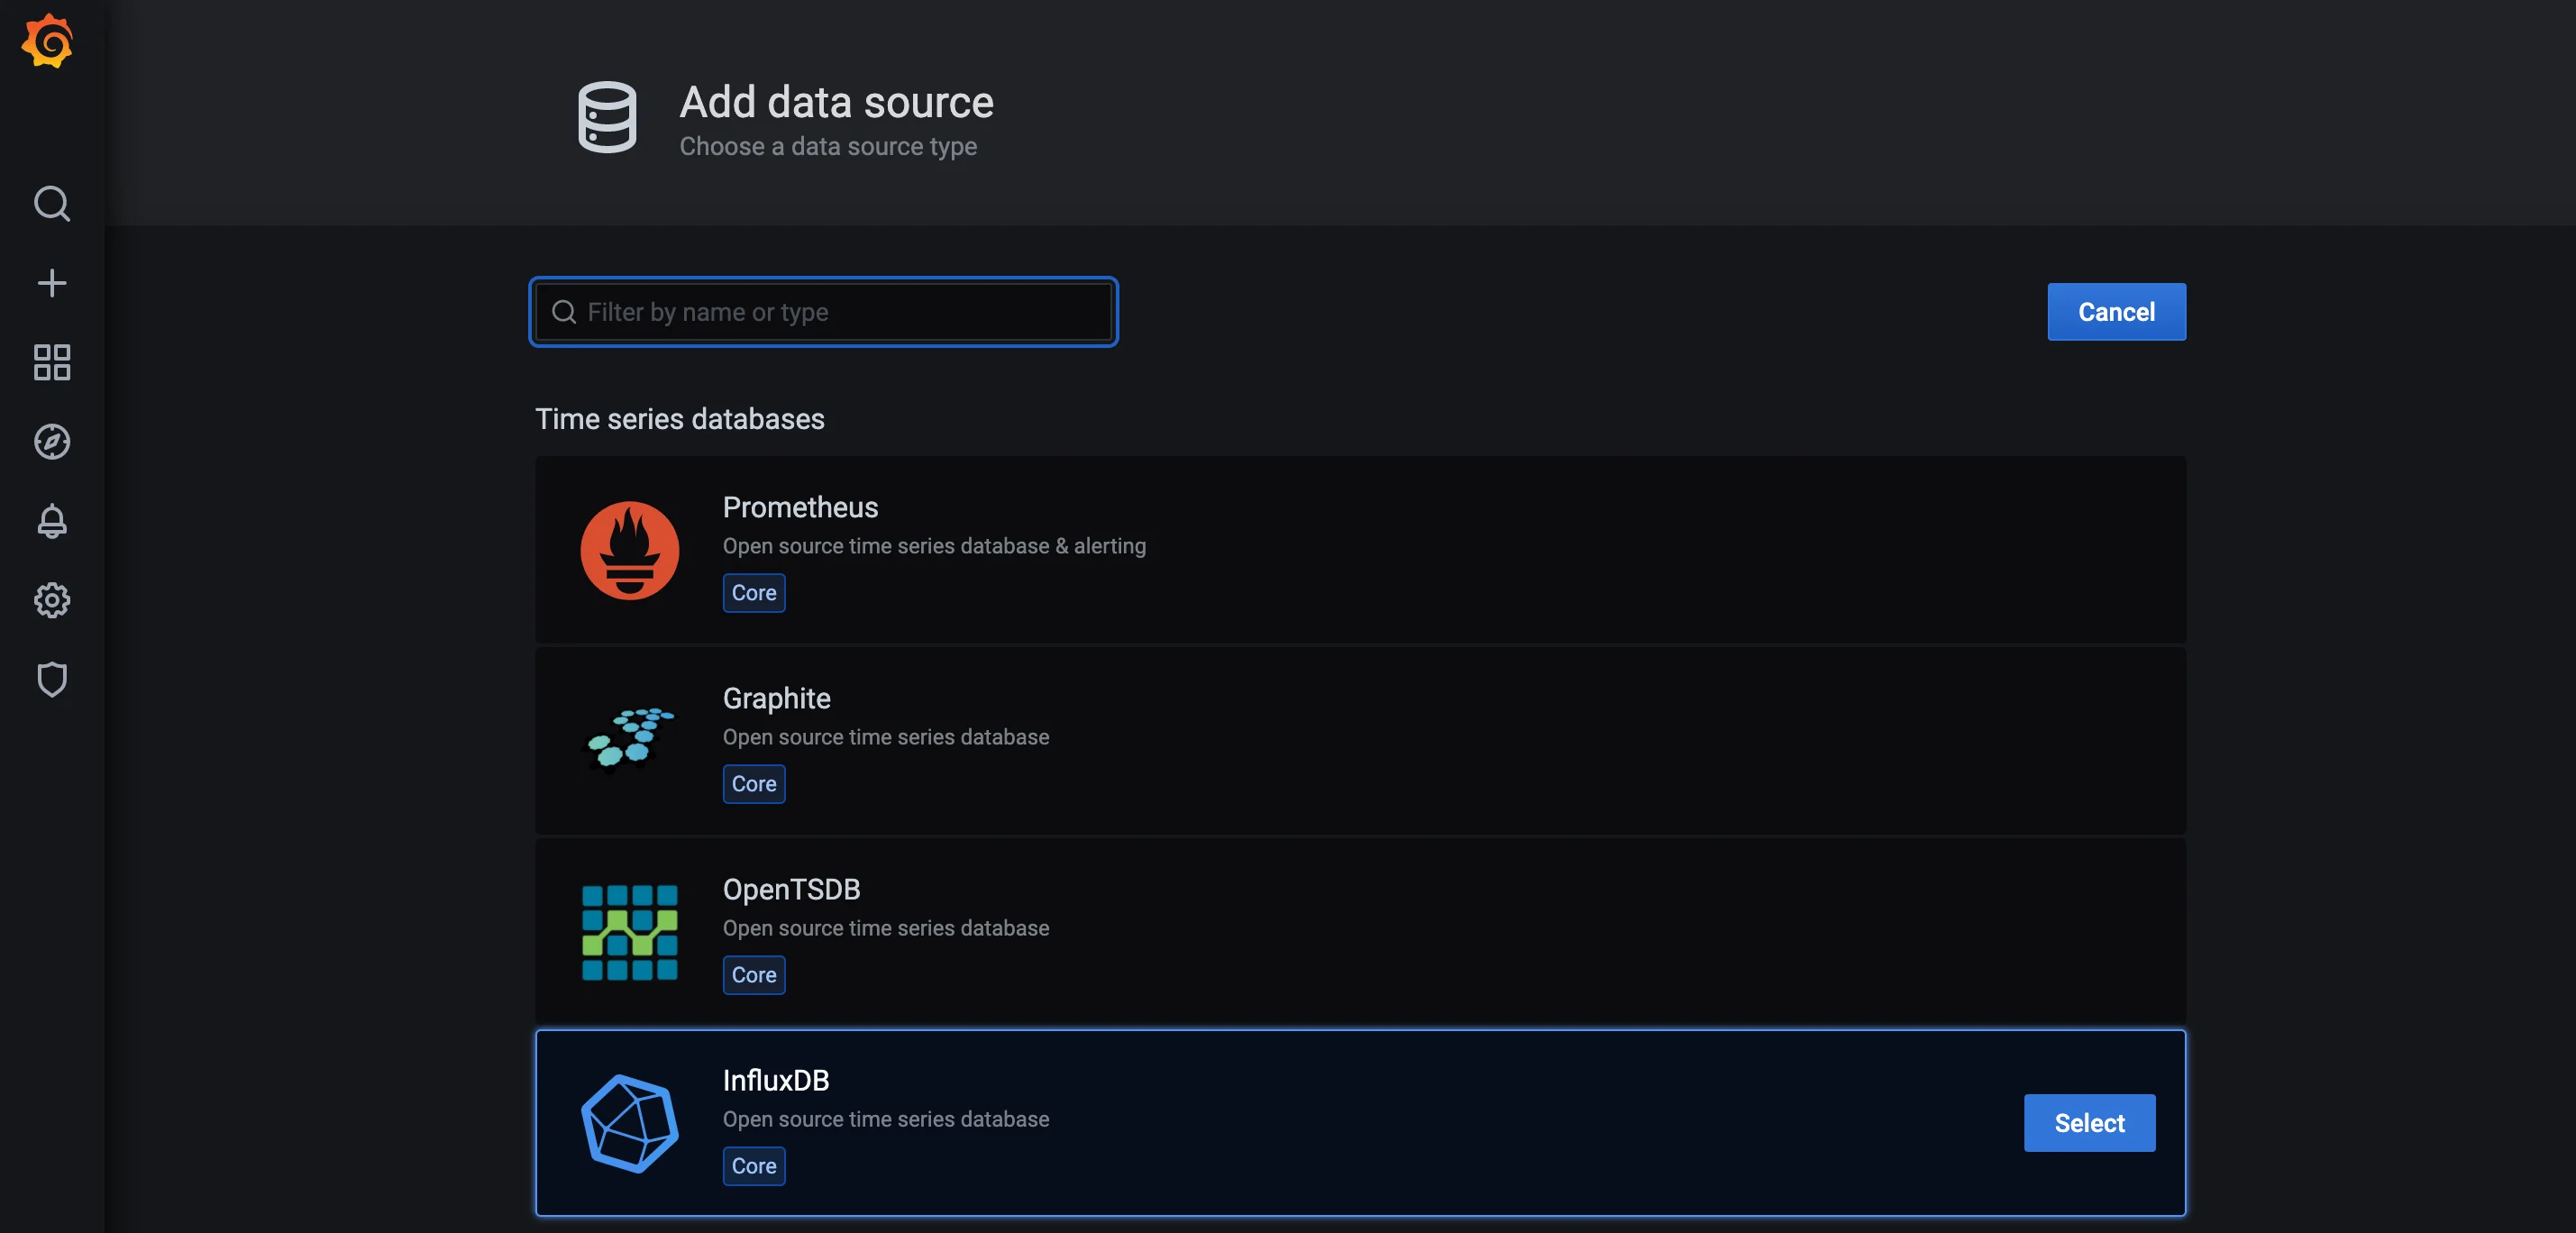Click 'Choose a data source type' subtitle
Viewport: 2576px width, 1233px height.
(x=828, y=146)
